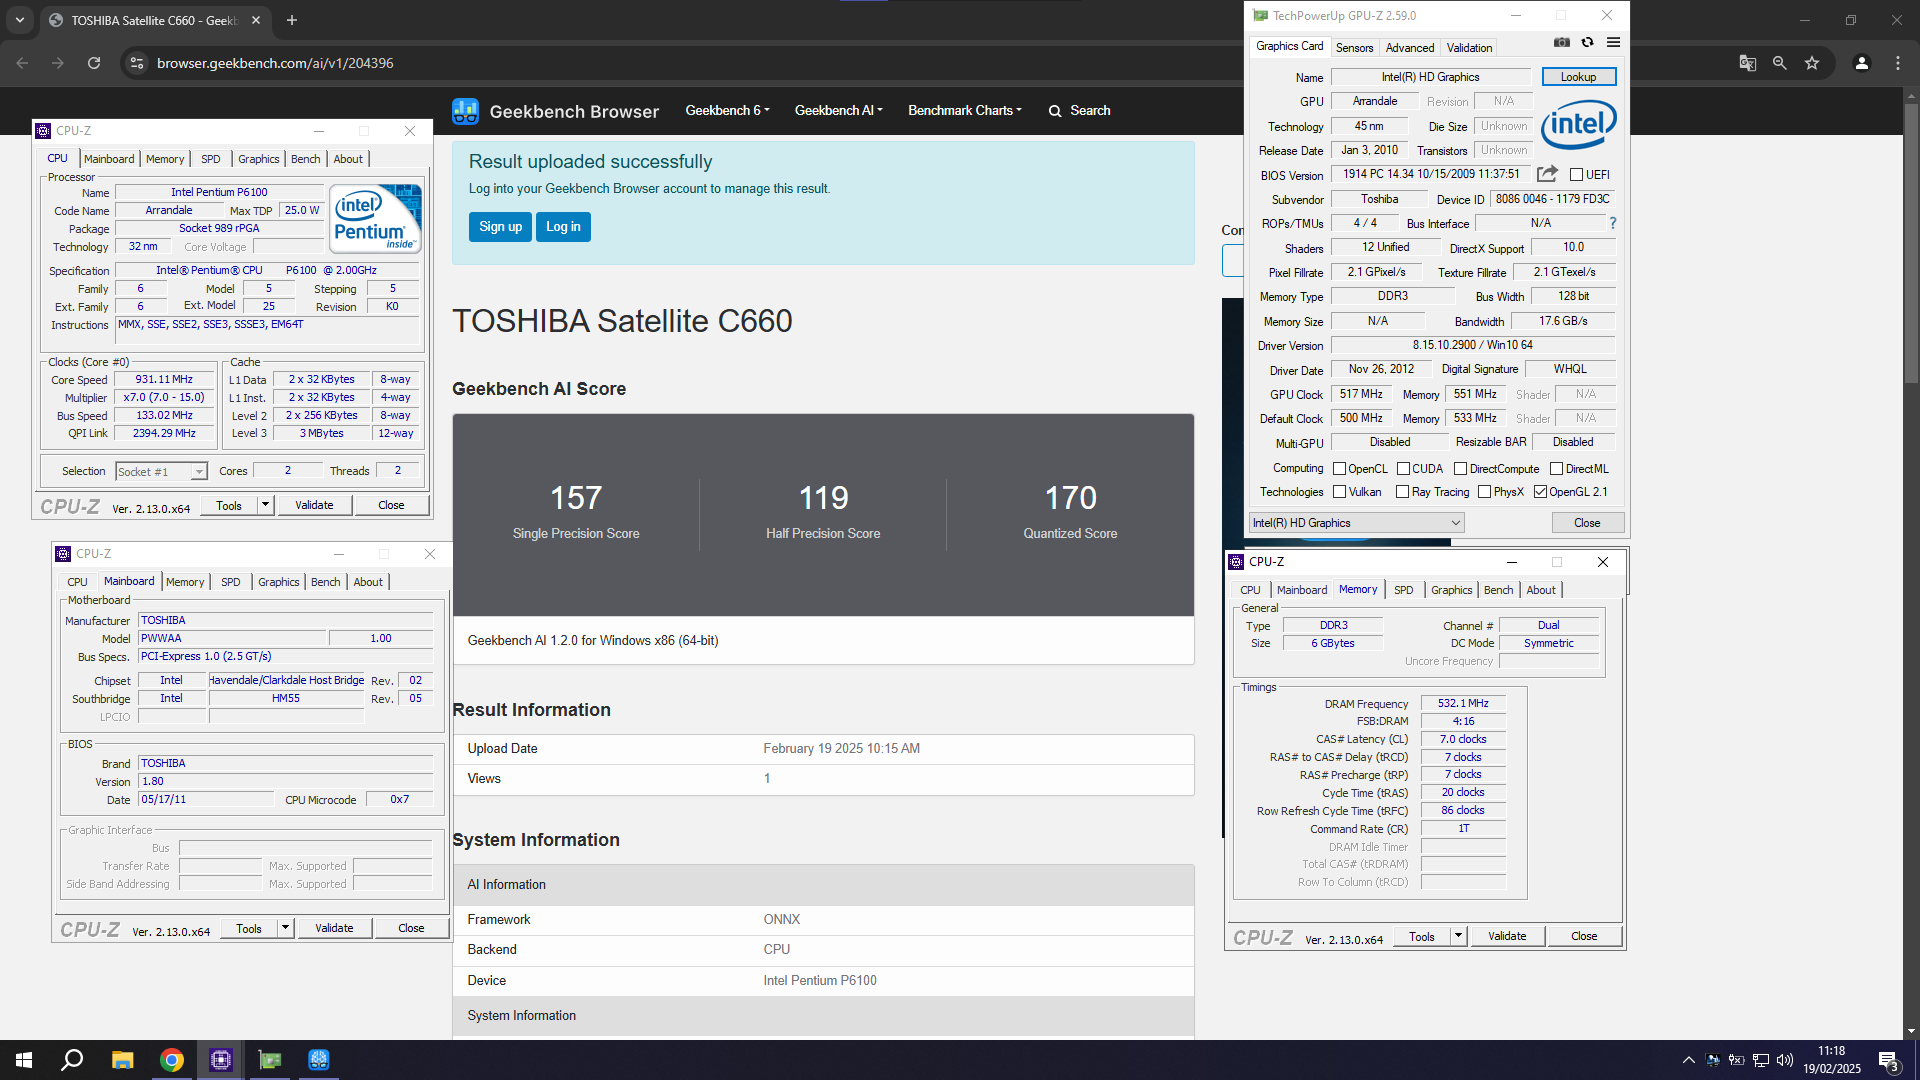Open Chrome profile avatar icon
The image size is (1920, 1080).
1861,63
